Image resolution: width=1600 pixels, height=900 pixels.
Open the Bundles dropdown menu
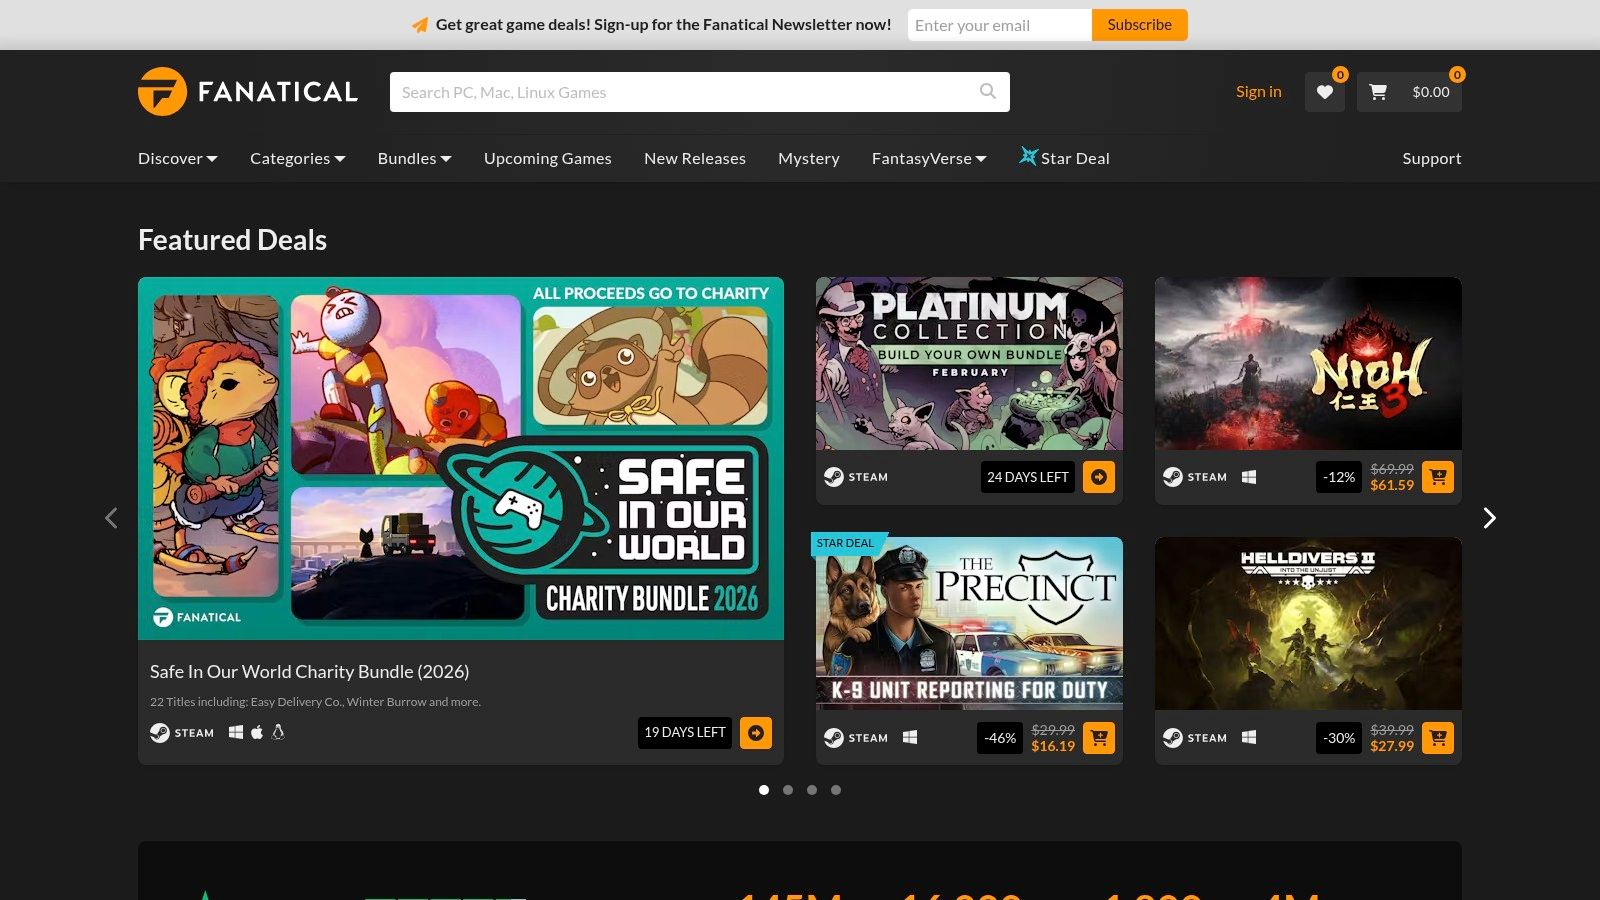pyautogui.click(x=414, y=158)
